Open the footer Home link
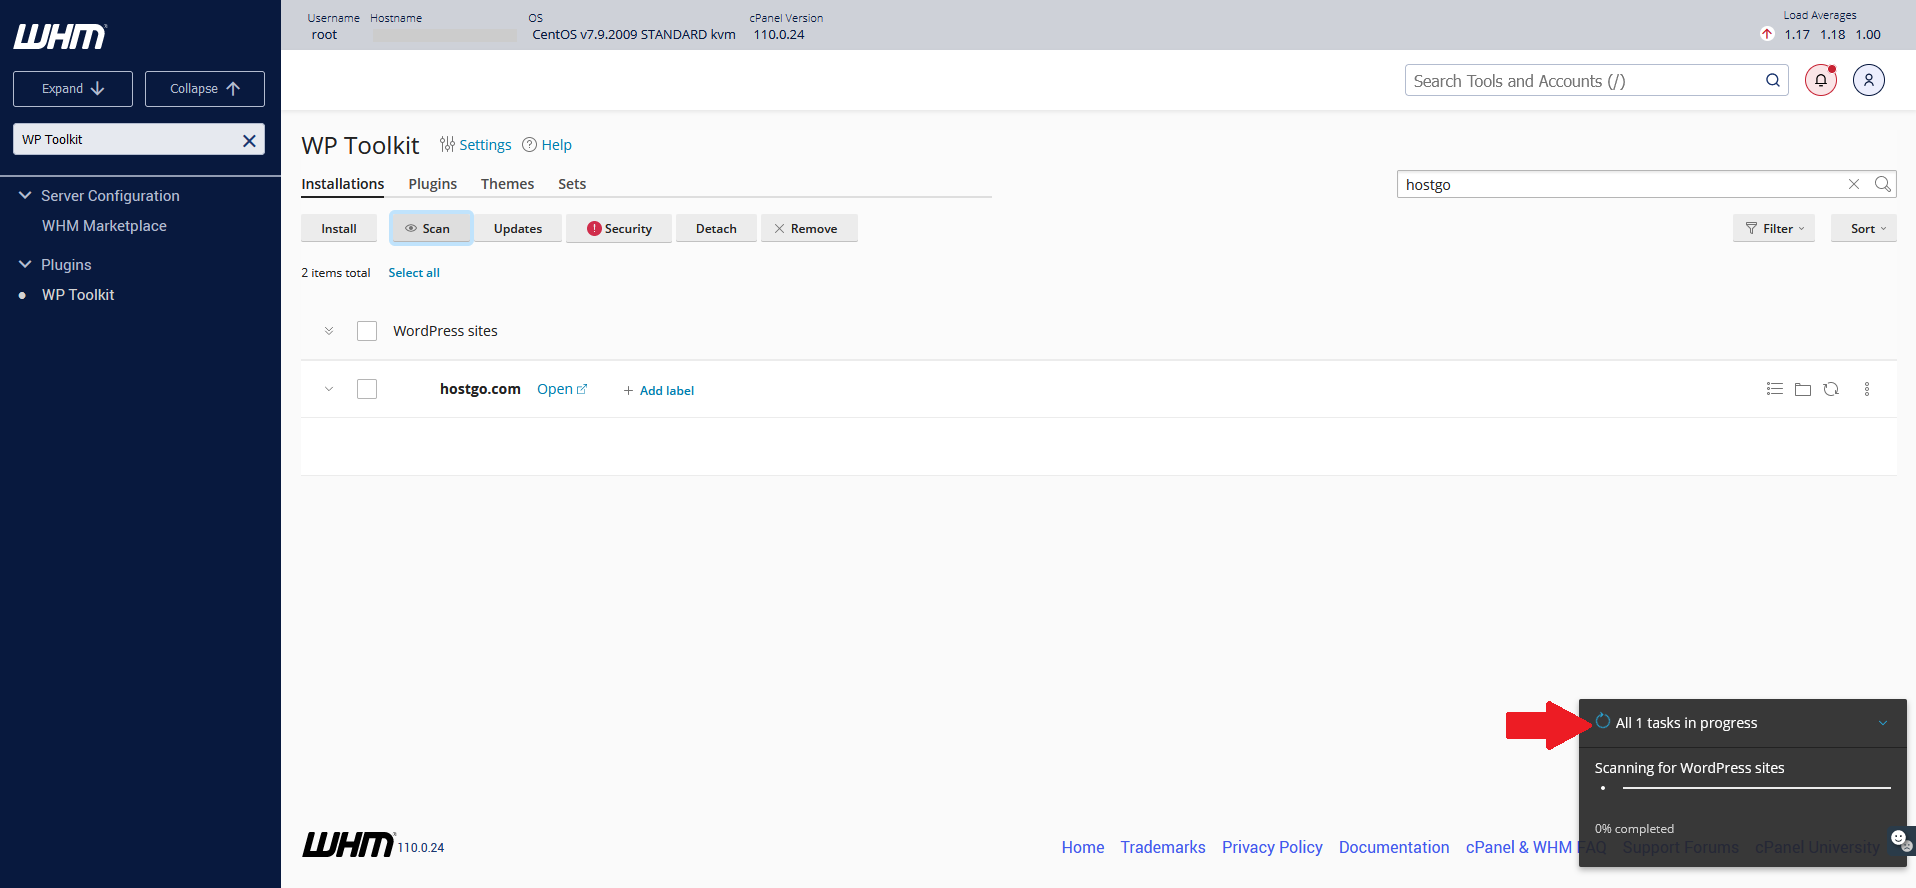The height and width of the screenshot is (888, 1916). [1083, 847]
